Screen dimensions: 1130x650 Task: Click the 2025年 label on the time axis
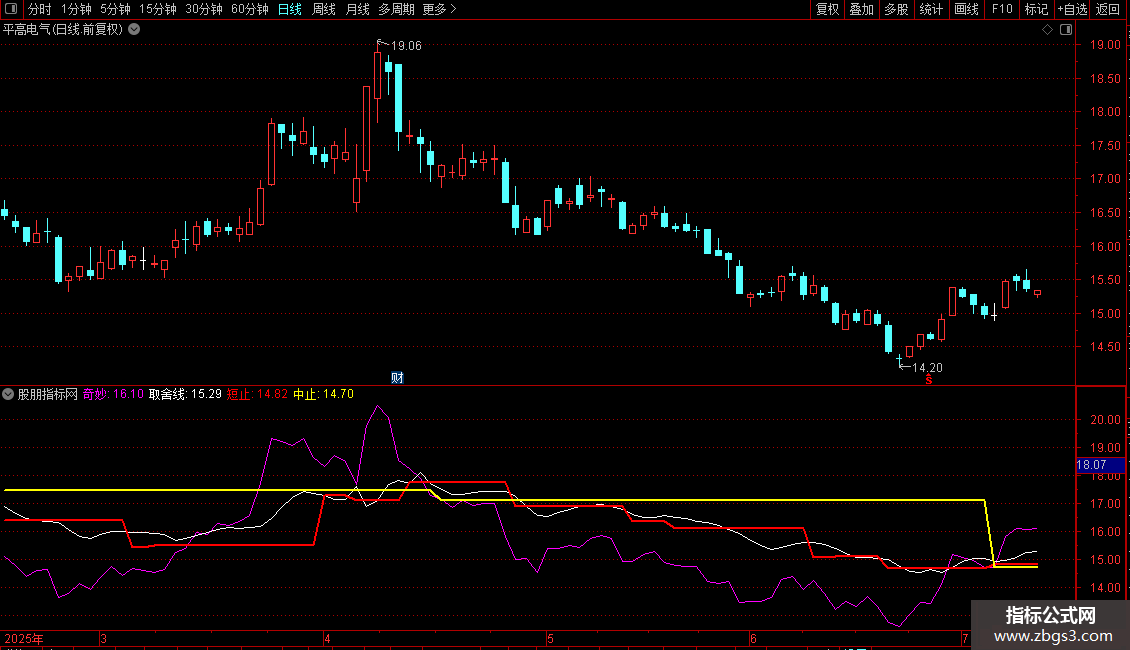click(24, 638)
